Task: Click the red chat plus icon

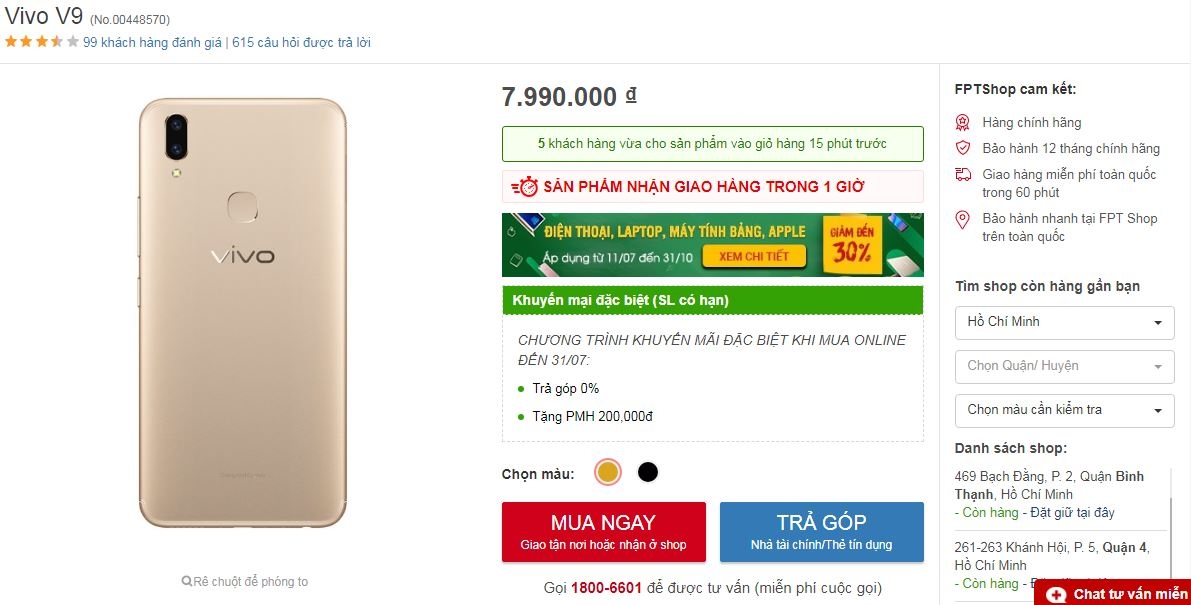Action: [x=1055, y=594]
